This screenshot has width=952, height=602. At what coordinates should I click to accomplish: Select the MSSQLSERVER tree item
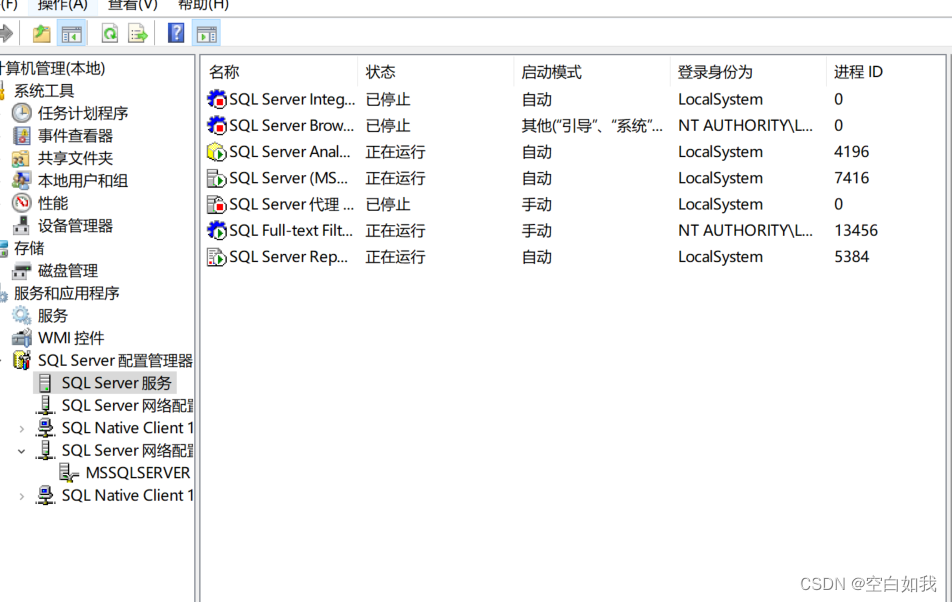pos(138,473)
